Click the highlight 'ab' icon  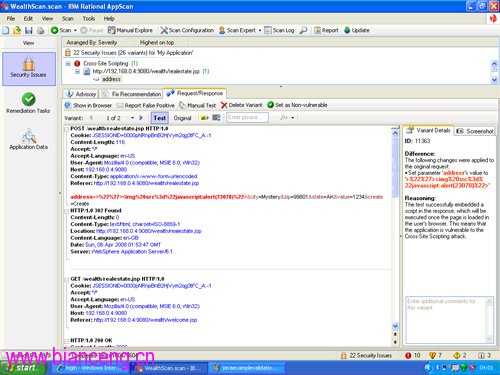204,118
